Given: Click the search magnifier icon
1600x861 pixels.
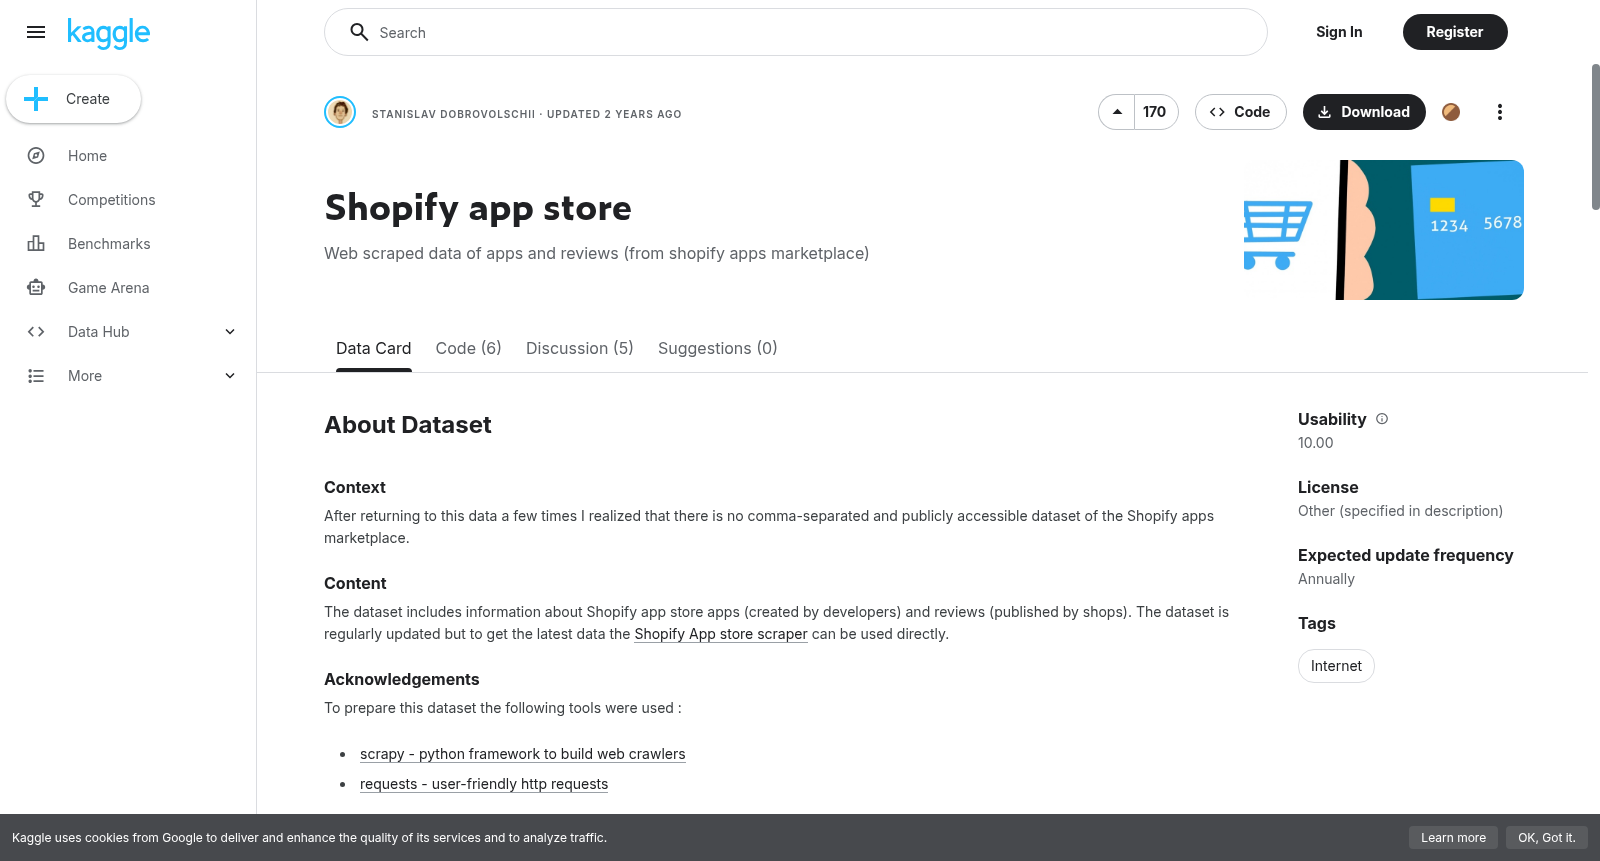Looking at the screenshot, I should pyautogui.click(x=359, y=32).
